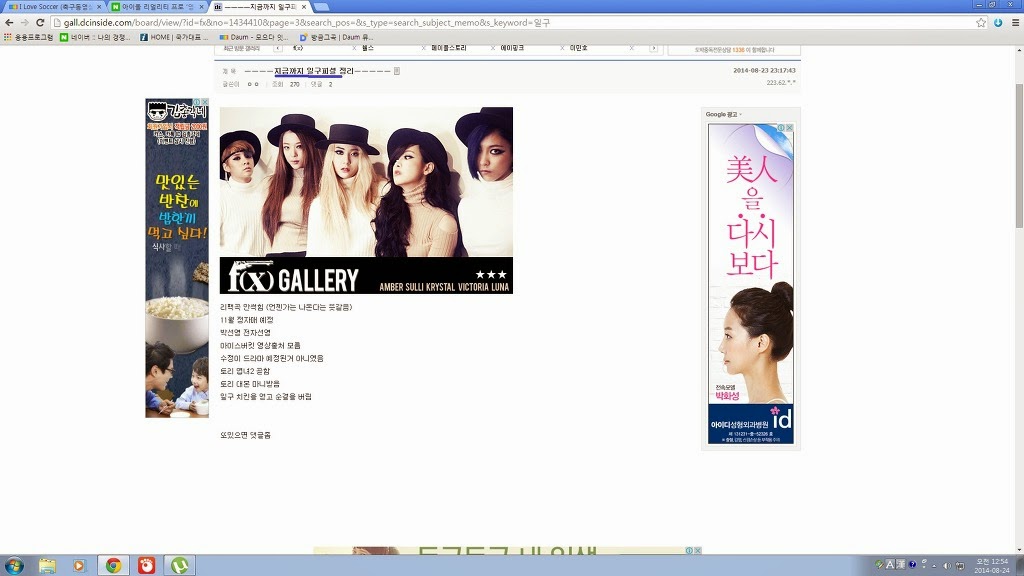
Task: Close the dcinside 지금까지 tab
Action: coord(304,7)
